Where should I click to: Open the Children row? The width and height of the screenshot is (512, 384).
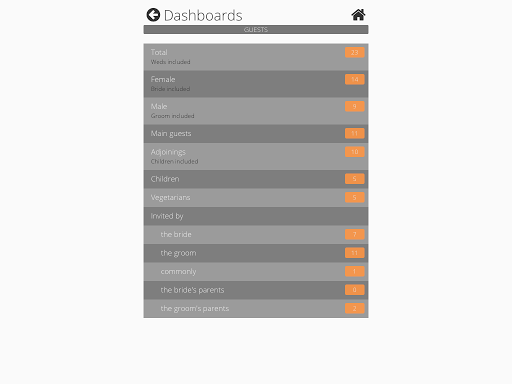256,179
